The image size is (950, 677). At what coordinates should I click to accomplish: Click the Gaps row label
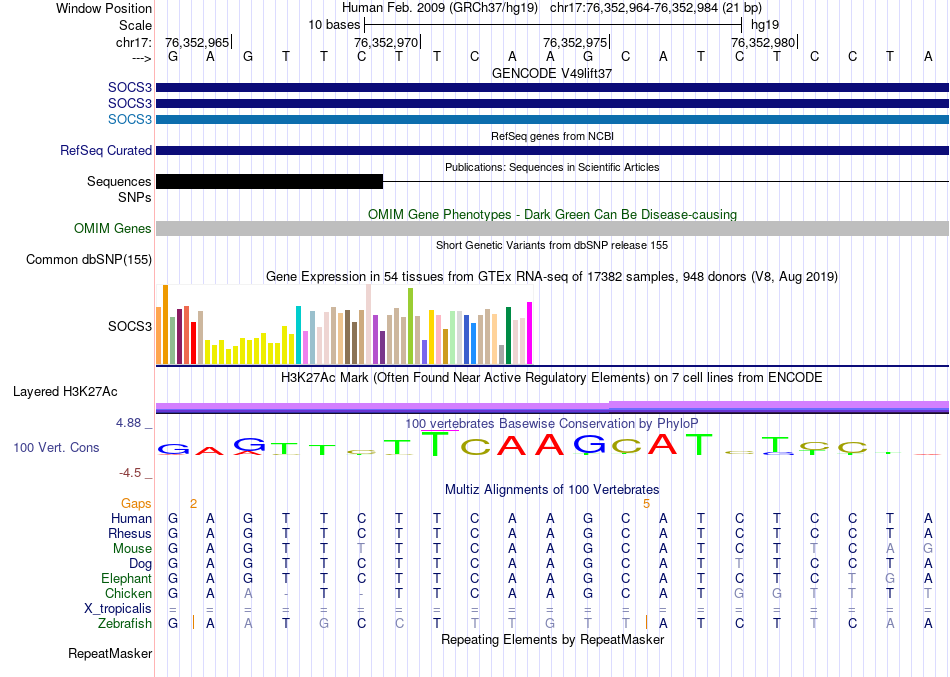coord(136,504)
